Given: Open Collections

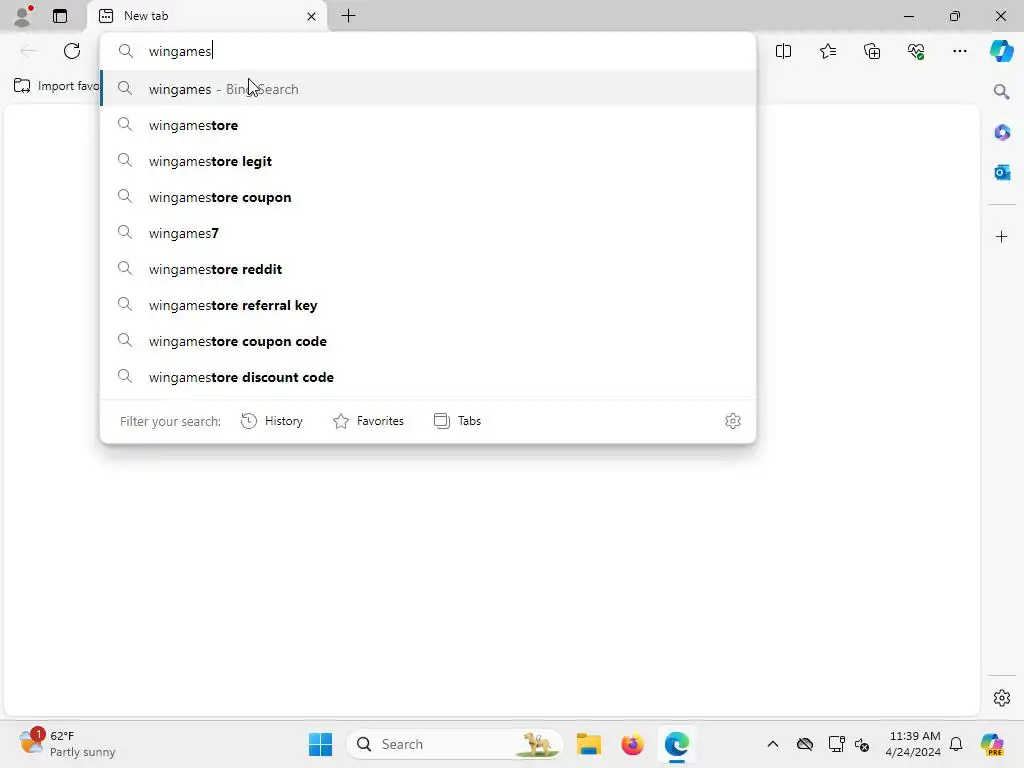Looking at the screenshot, I should (x=872, y=51).
